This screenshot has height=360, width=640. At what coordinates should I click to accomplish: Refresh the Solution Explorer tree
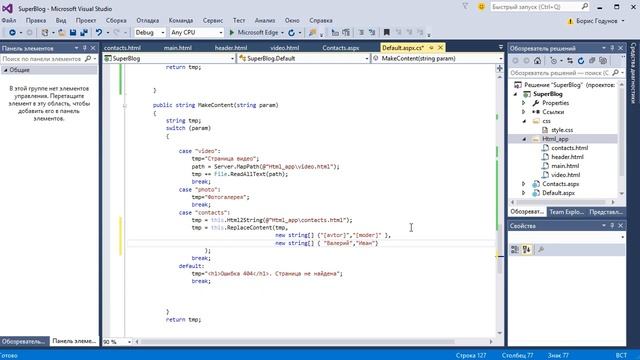tap(581, 61)
